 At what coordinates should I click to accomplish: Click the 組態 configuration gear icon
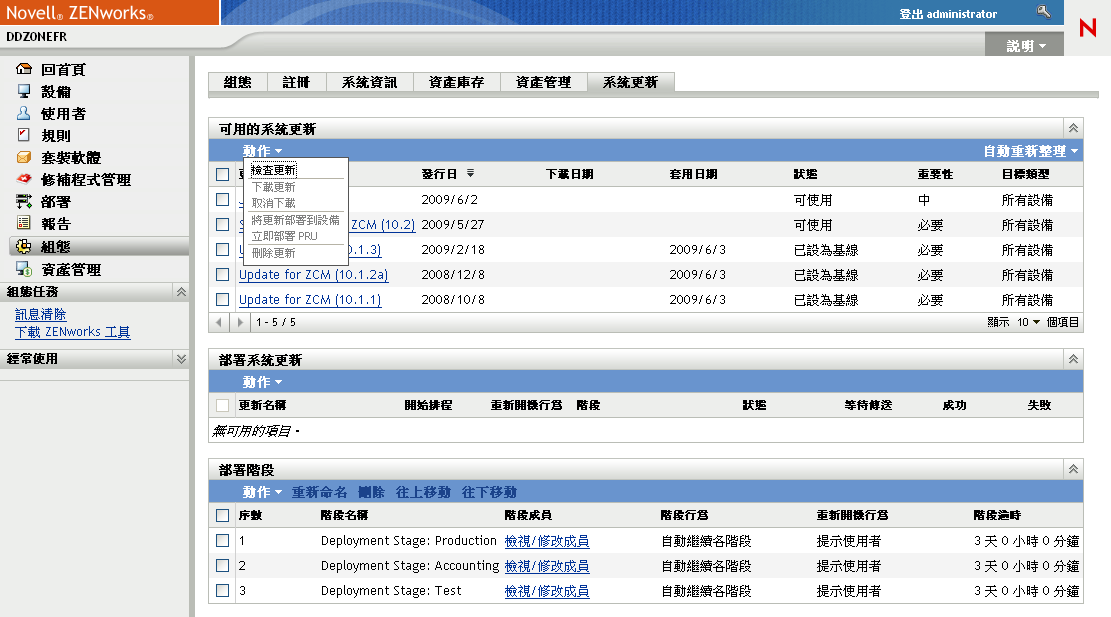pos(24,247)
